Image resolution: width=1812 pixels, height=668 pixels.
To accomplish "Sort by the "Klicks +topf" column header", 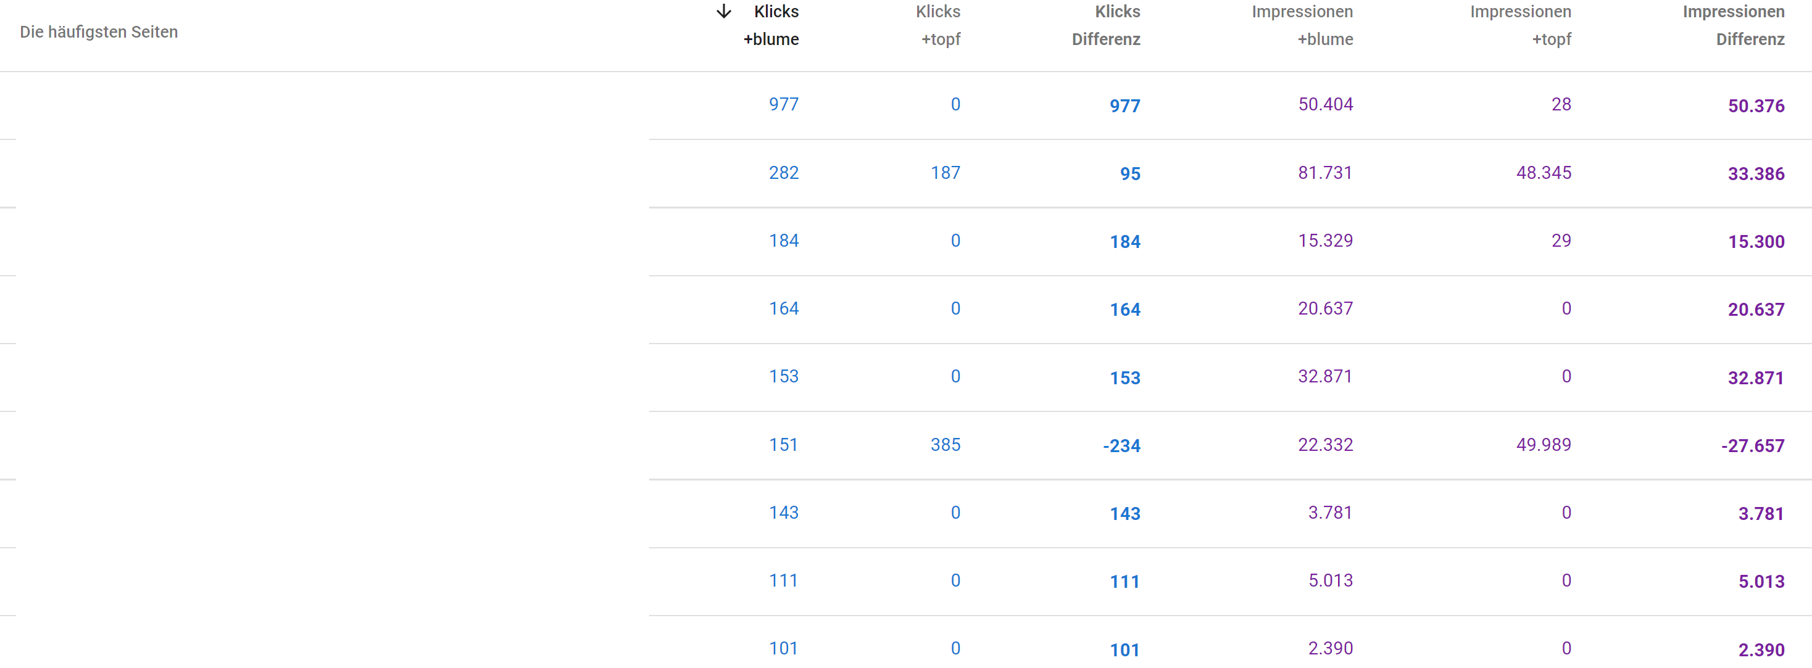I will pyautogui.click(x=938, y=25).
